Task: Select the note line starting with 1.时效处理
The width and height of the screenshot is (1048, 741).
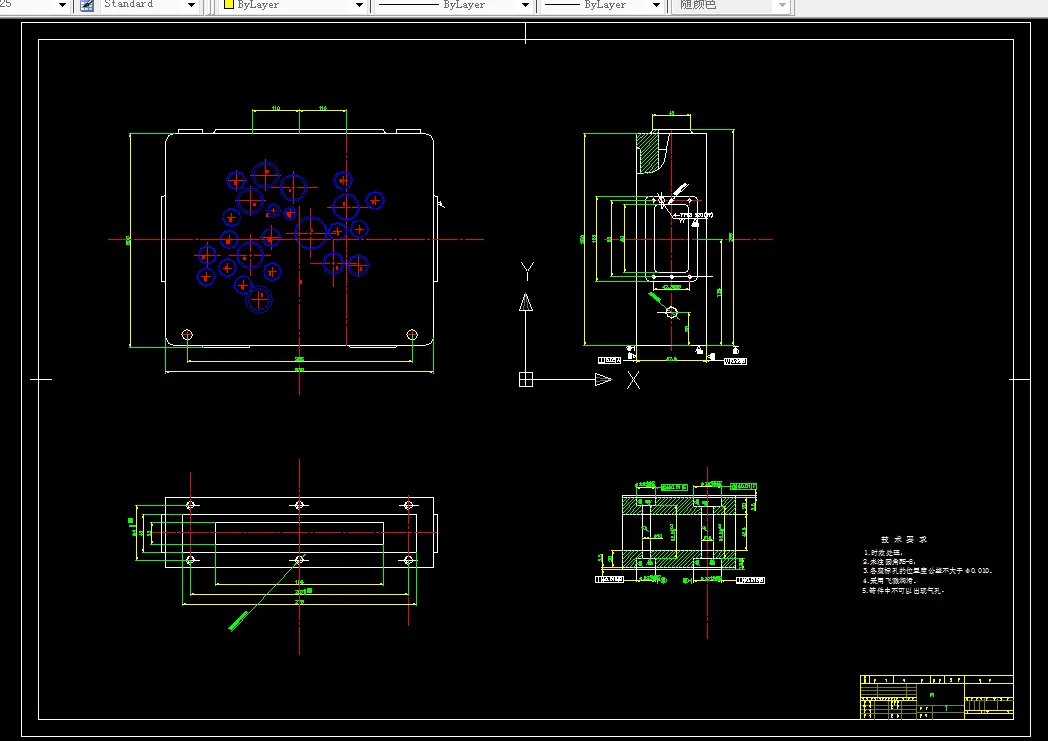Action: point(882,553)
